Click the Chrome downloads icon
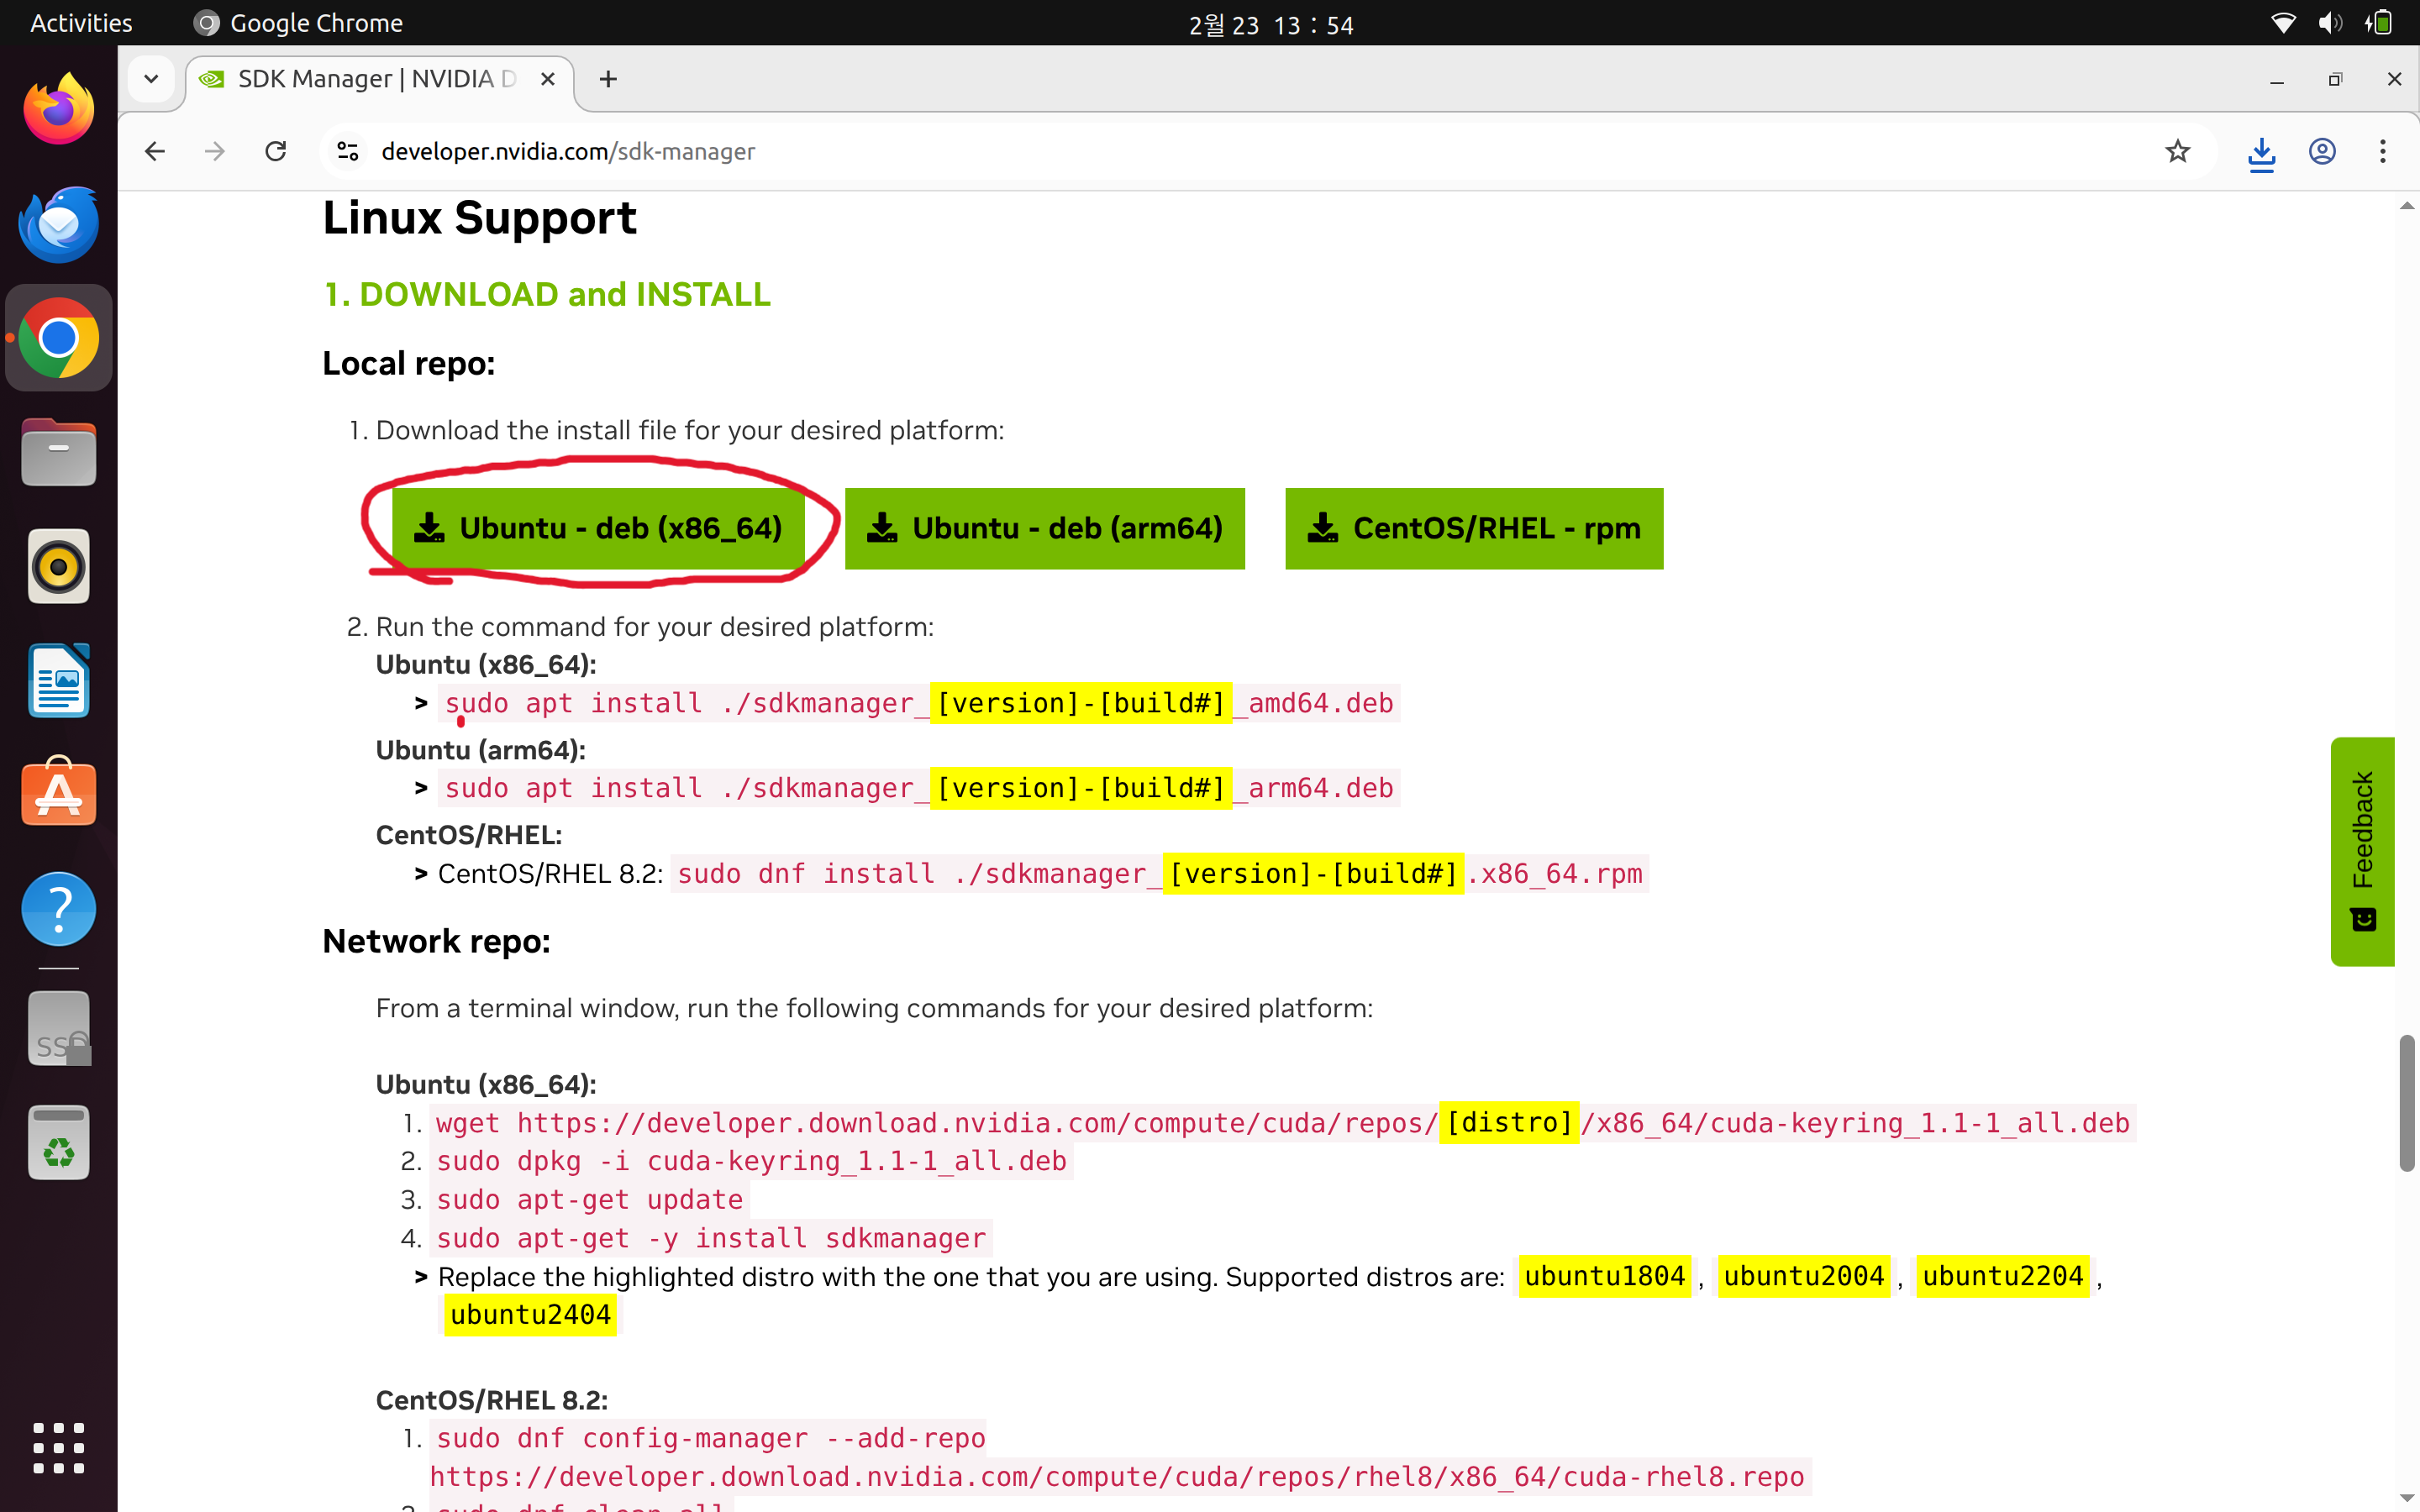This screenshot has width=2420, height=1512. [2261, 152]
